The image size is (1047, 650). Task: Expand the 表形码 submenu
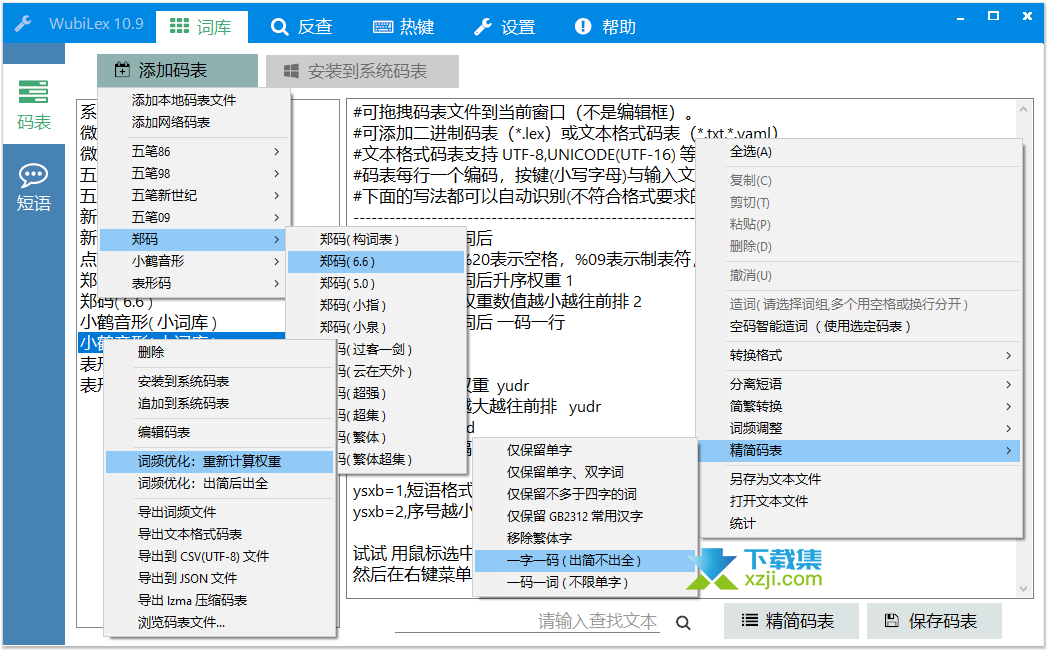[194, 283]
